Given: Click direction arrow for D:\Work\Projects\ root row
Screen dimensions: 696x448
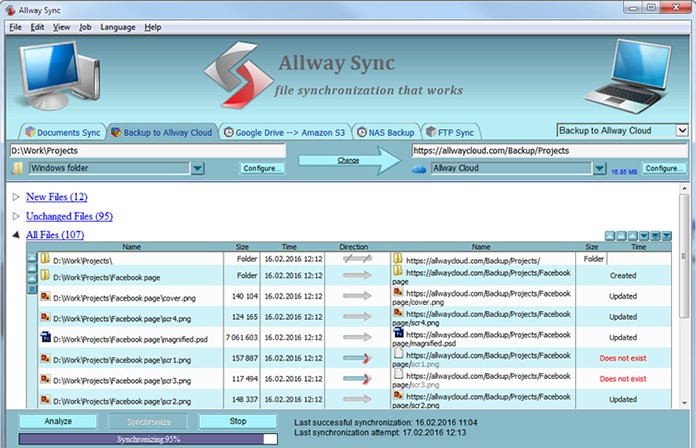Looking at the screenshot, I should (x=357, y=259).
